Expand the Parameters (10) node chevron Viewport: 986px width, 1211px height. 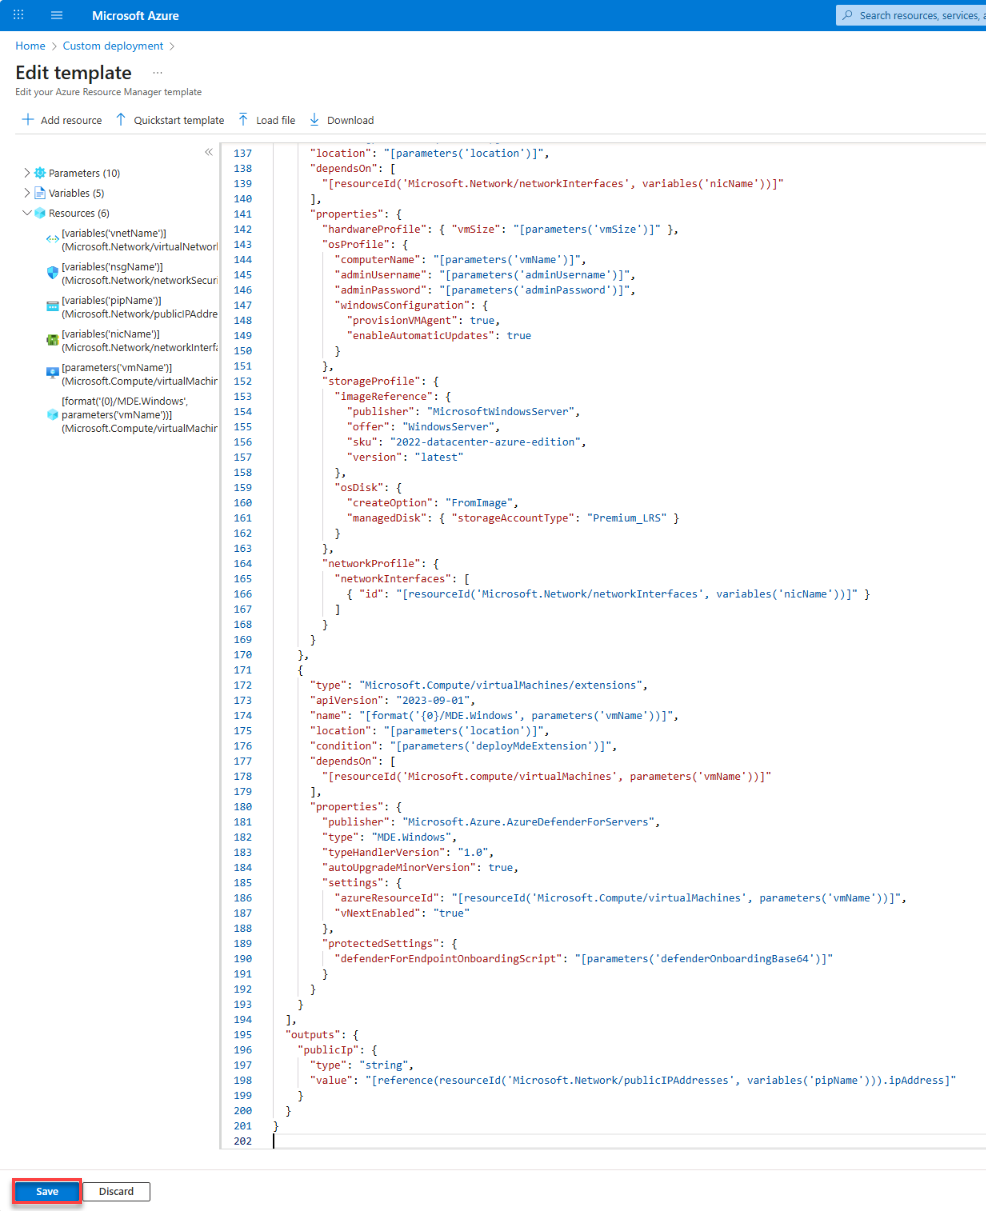click(x=26, y=173)
